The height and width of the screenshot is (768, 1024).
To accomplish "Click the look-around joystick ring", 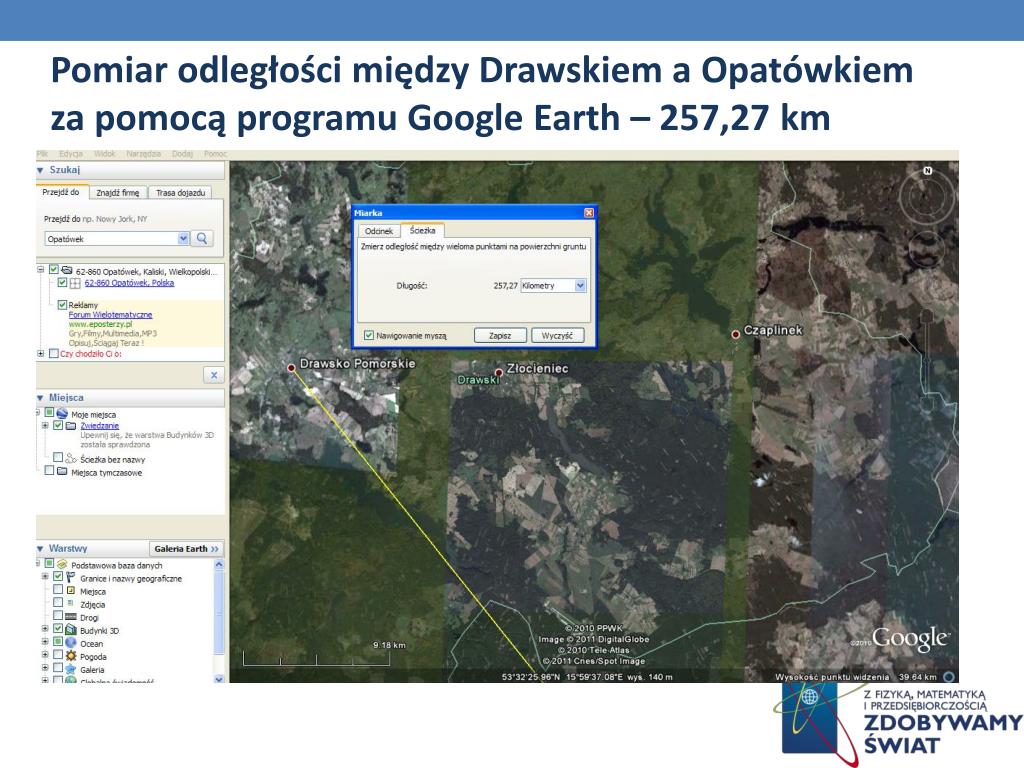I will [x=926, y=196].
